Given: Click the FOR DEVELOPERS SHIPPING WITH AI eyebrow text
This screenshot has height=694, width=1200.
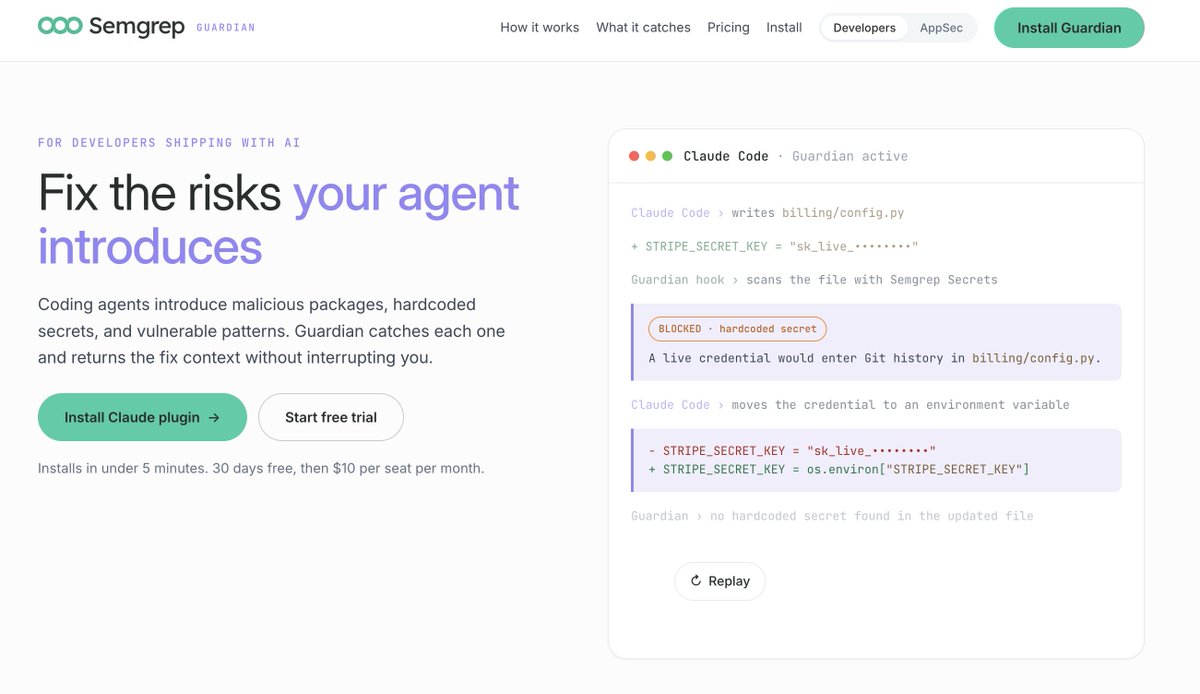Looking at the screenshot, I should tap(169, 143).
